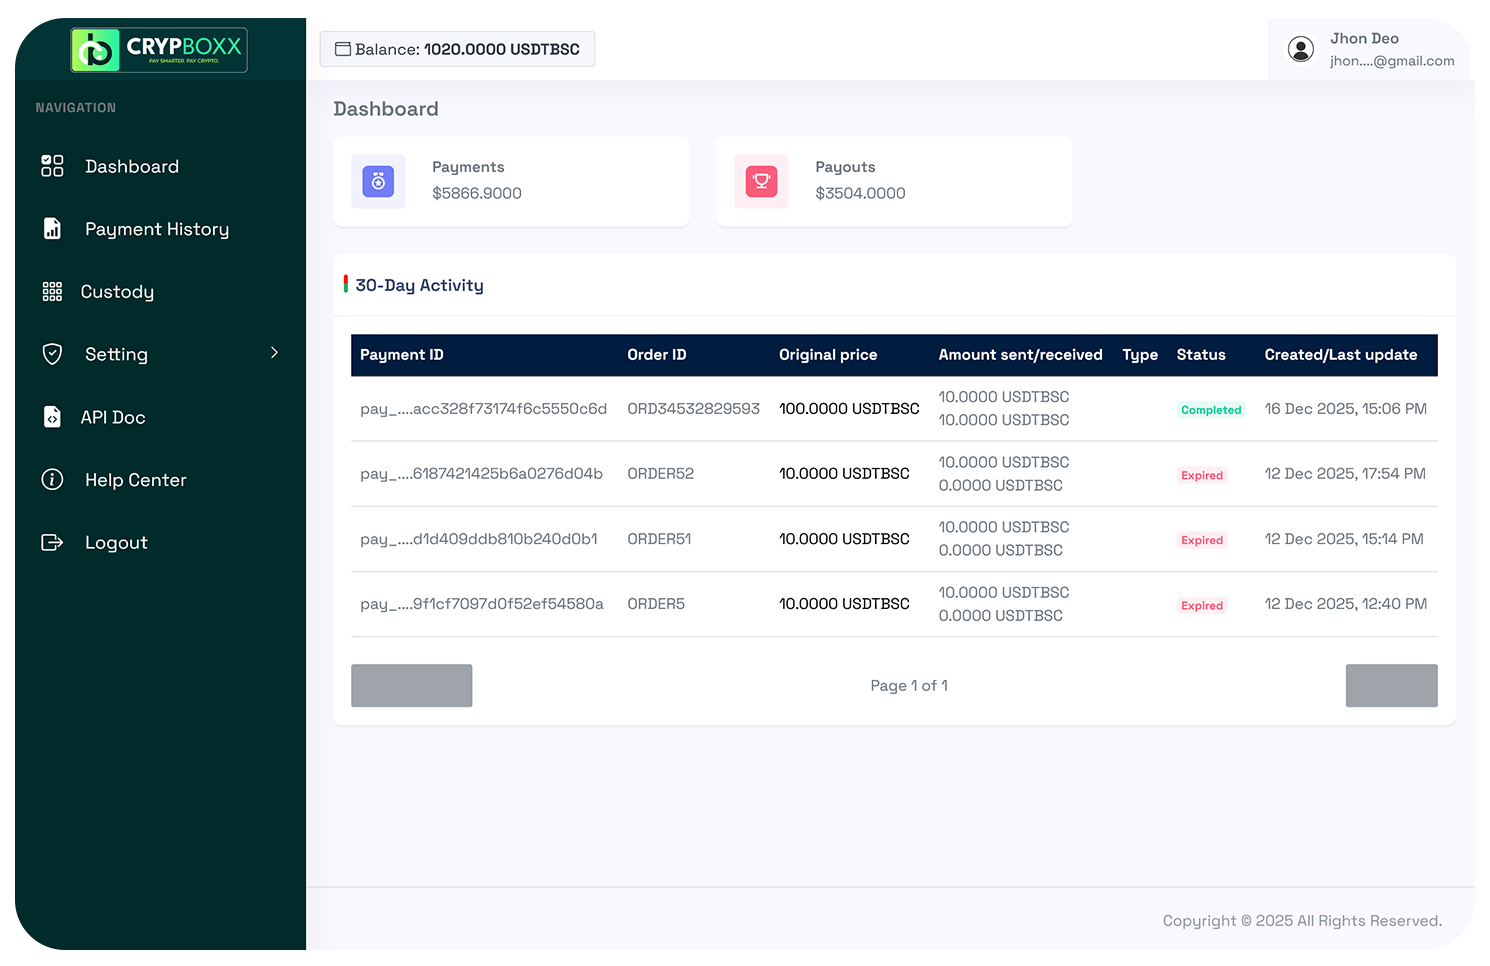This screenshot has height=966, width=1490.
Task: Open payment ID ending in acc328f73174f6c5550c6d
Action: (483, 409)
